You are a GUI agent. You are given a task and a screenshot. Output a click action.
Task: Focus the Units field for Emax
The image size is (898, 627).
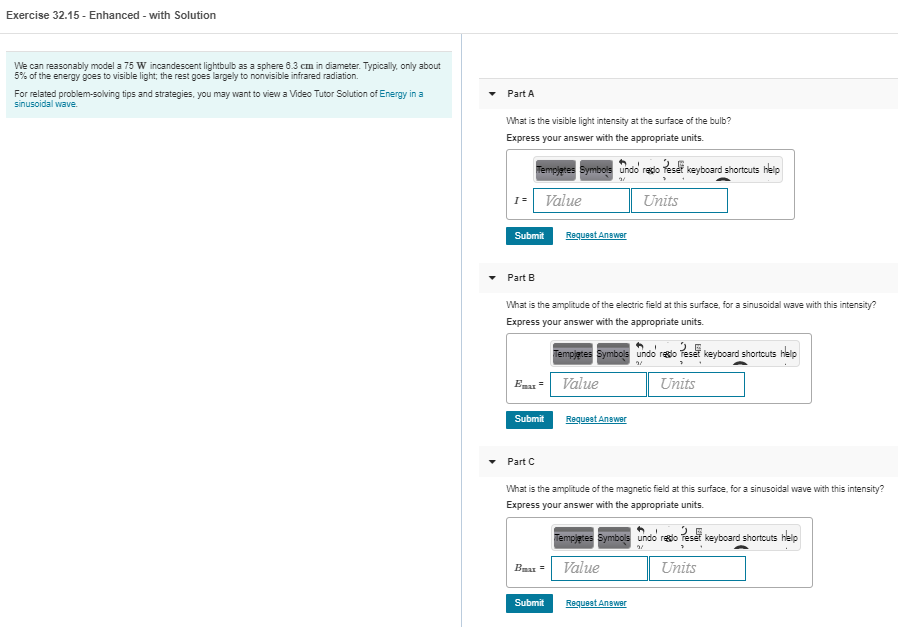(x=696, y=384)
